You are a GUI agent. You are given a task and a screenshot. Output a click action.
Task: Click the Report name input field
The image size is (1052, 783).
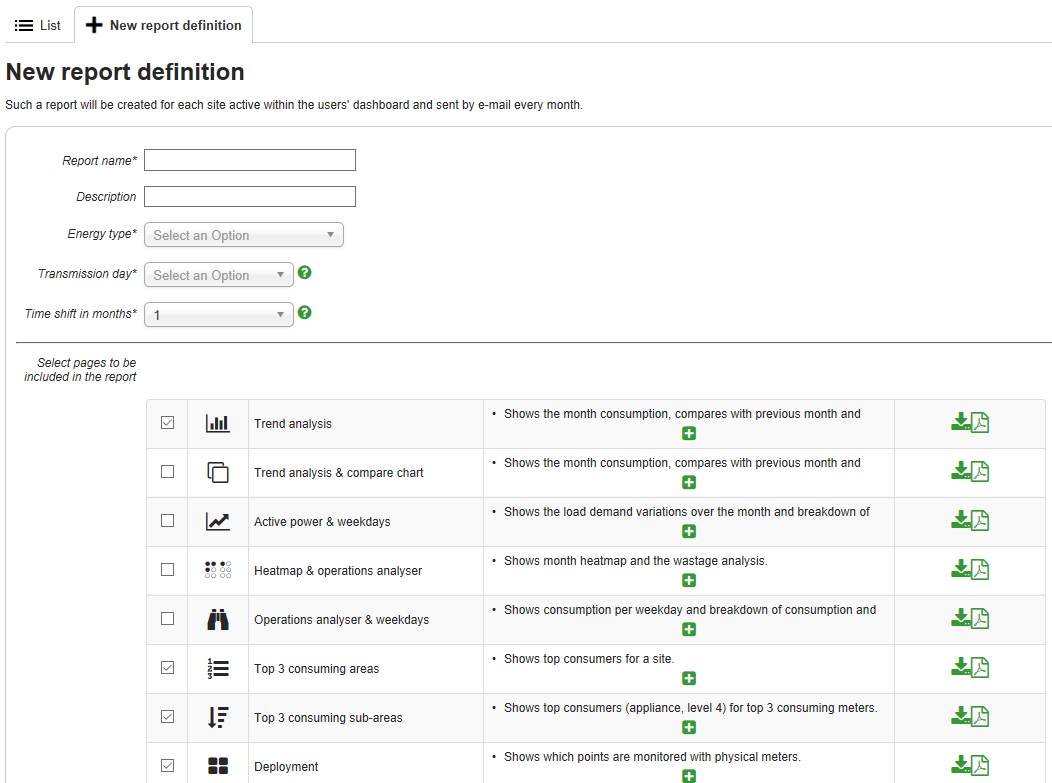[x=250, y=160]
